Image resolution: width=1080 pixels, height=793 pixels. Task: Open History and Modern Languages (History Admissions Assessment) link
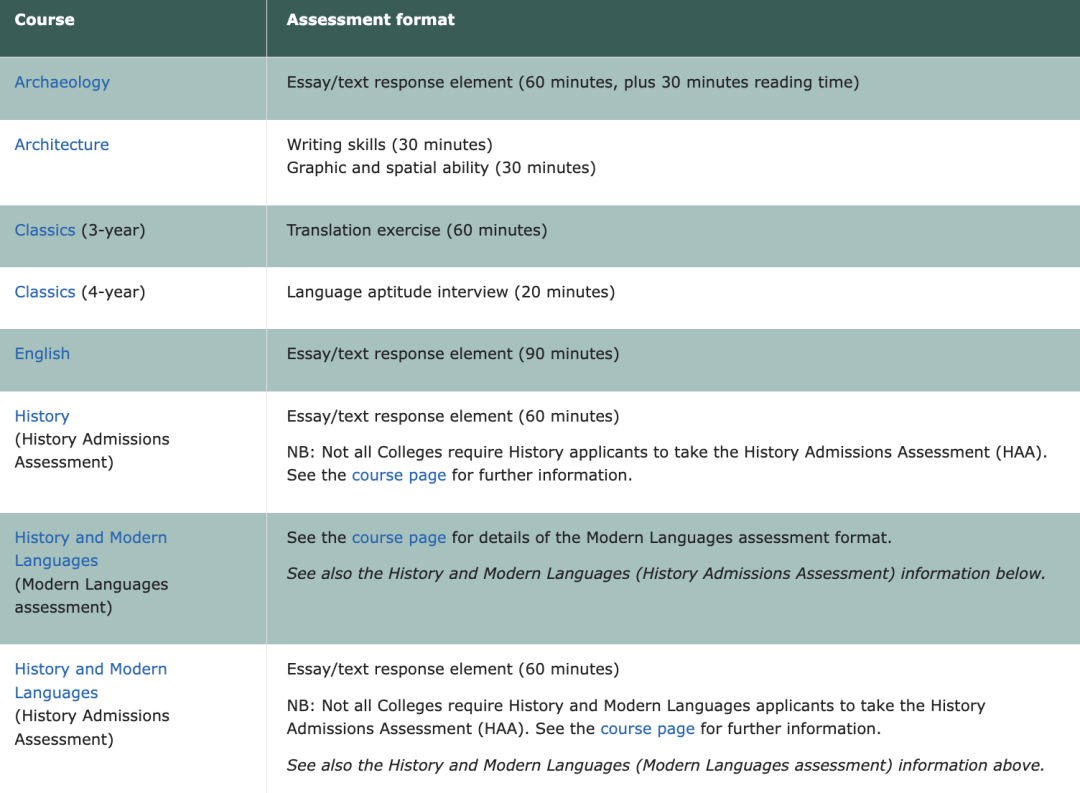[90, 680]
